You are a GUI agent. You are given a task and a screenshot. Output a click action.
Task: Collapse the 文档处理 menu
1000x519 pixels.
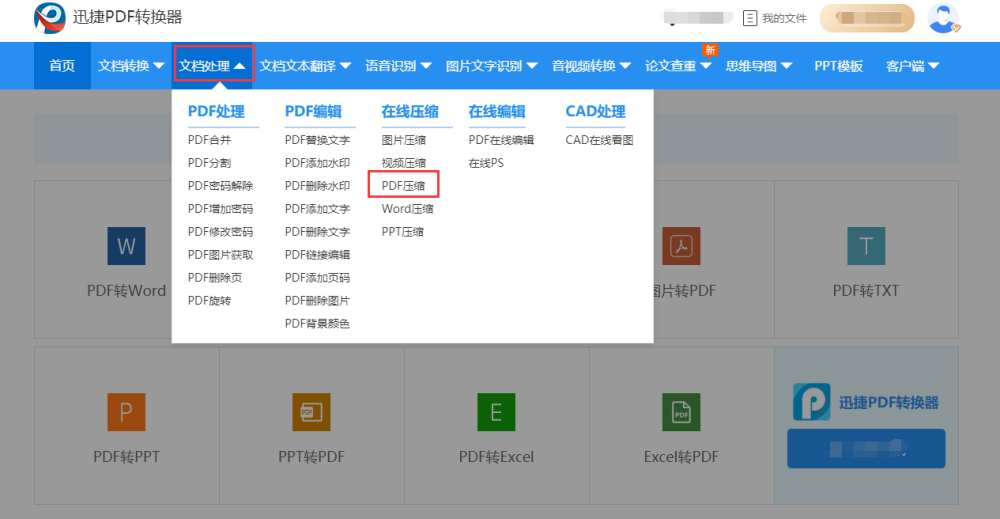[x=213, y=66]
